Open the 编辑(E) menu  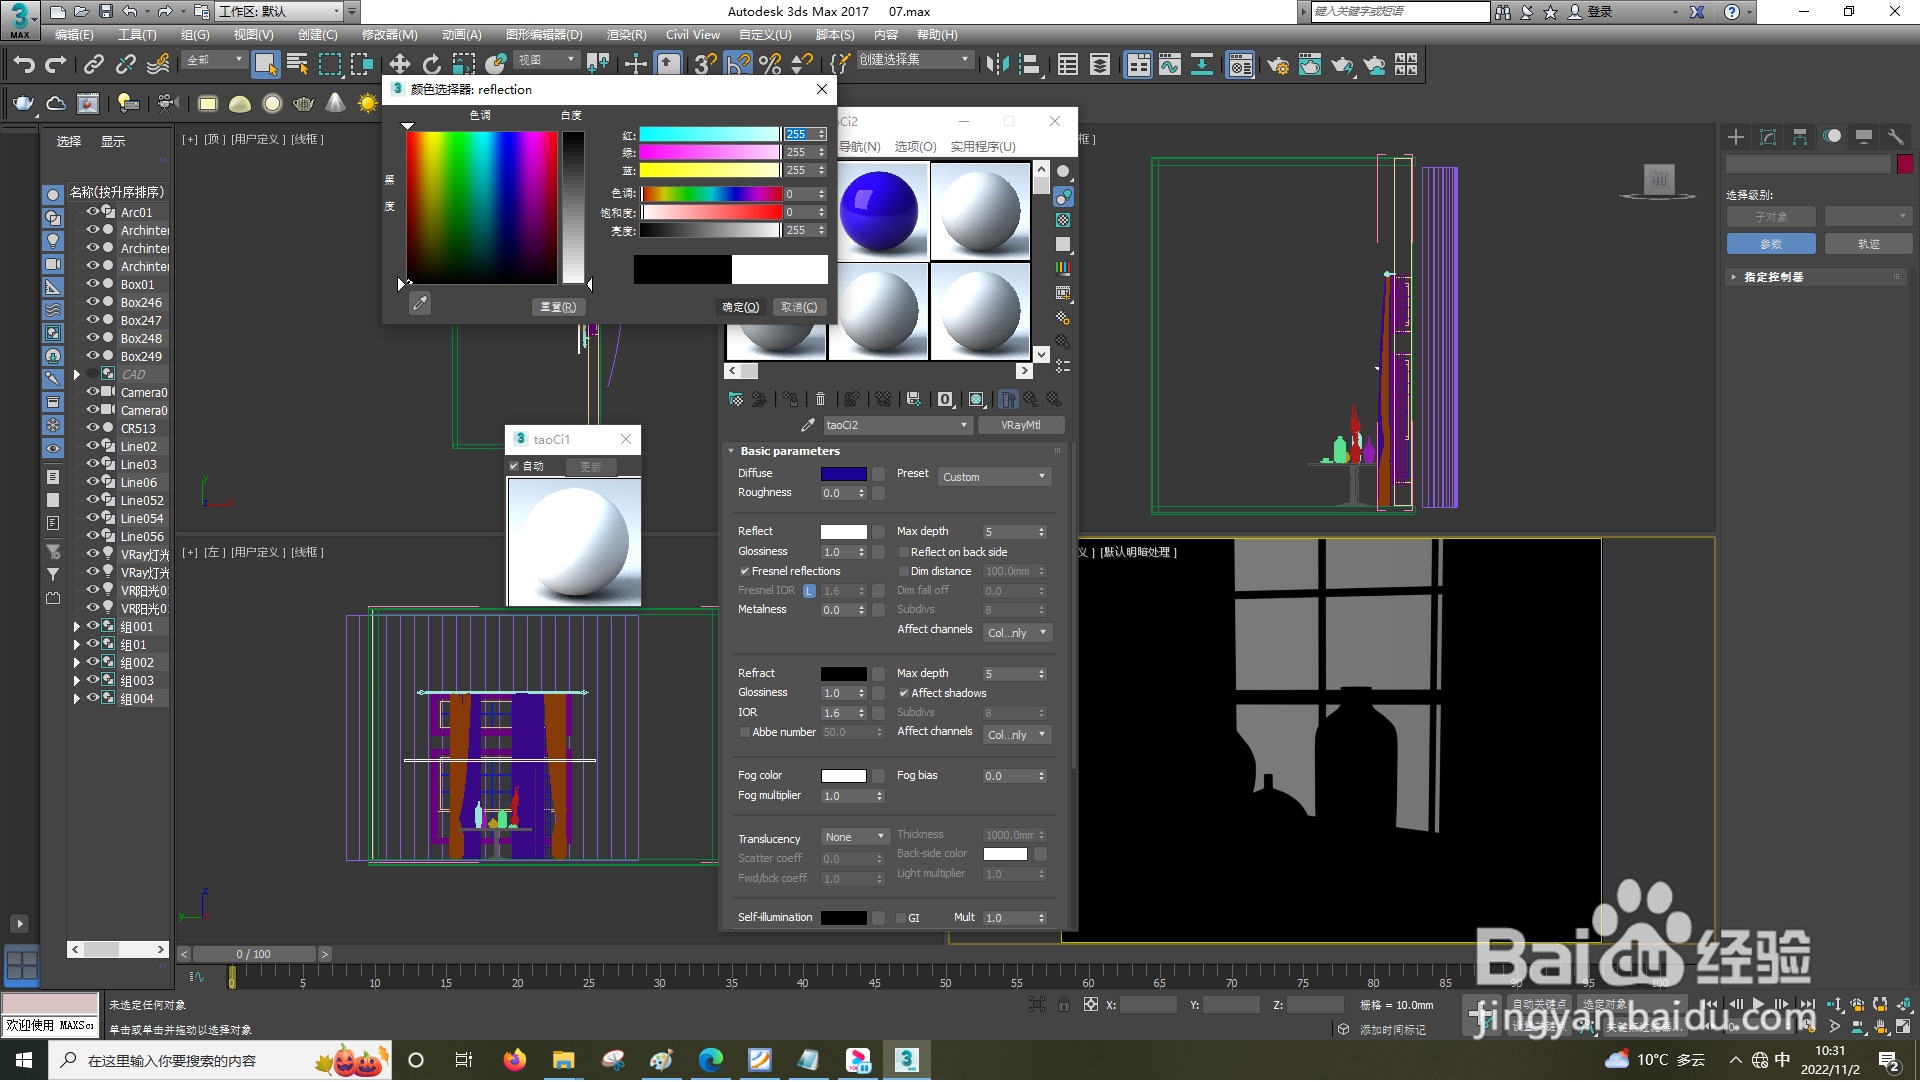click(x=74, y=35)
